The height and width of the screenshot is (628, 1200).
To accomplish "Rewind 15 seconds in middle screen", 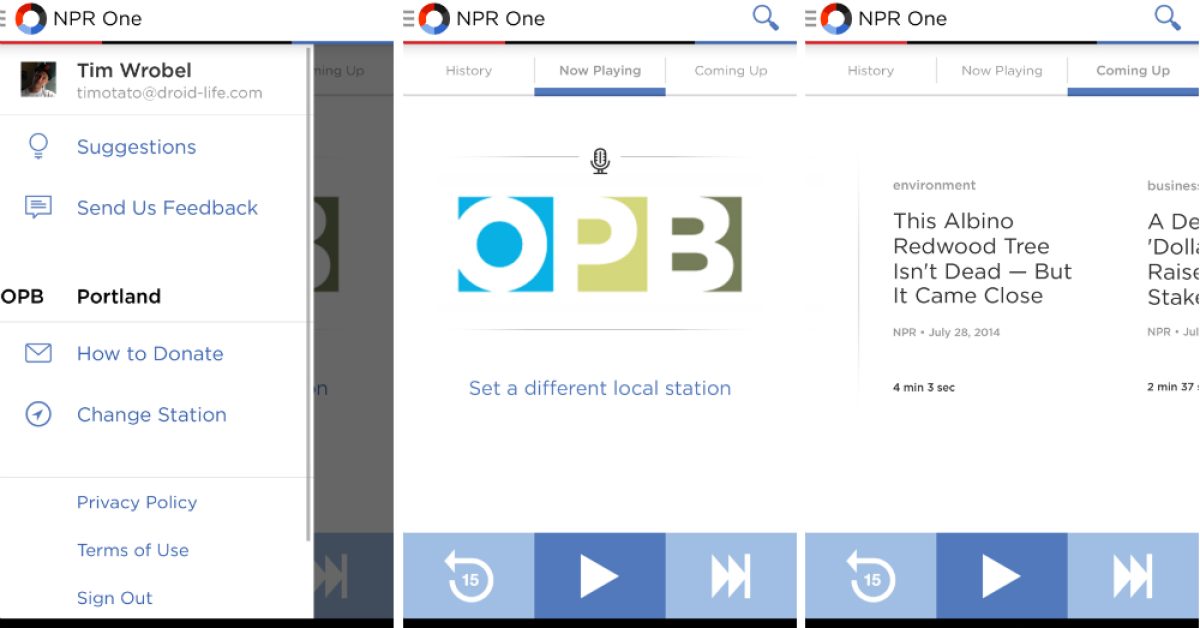I will [468, 576].
